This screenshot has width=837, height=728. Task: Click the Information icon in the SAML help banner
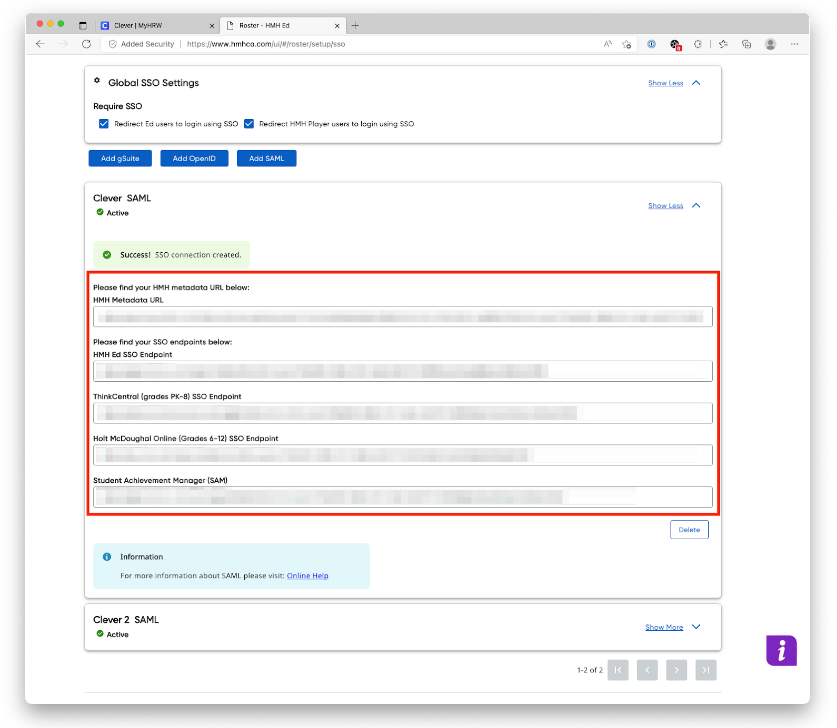(107, 557)
